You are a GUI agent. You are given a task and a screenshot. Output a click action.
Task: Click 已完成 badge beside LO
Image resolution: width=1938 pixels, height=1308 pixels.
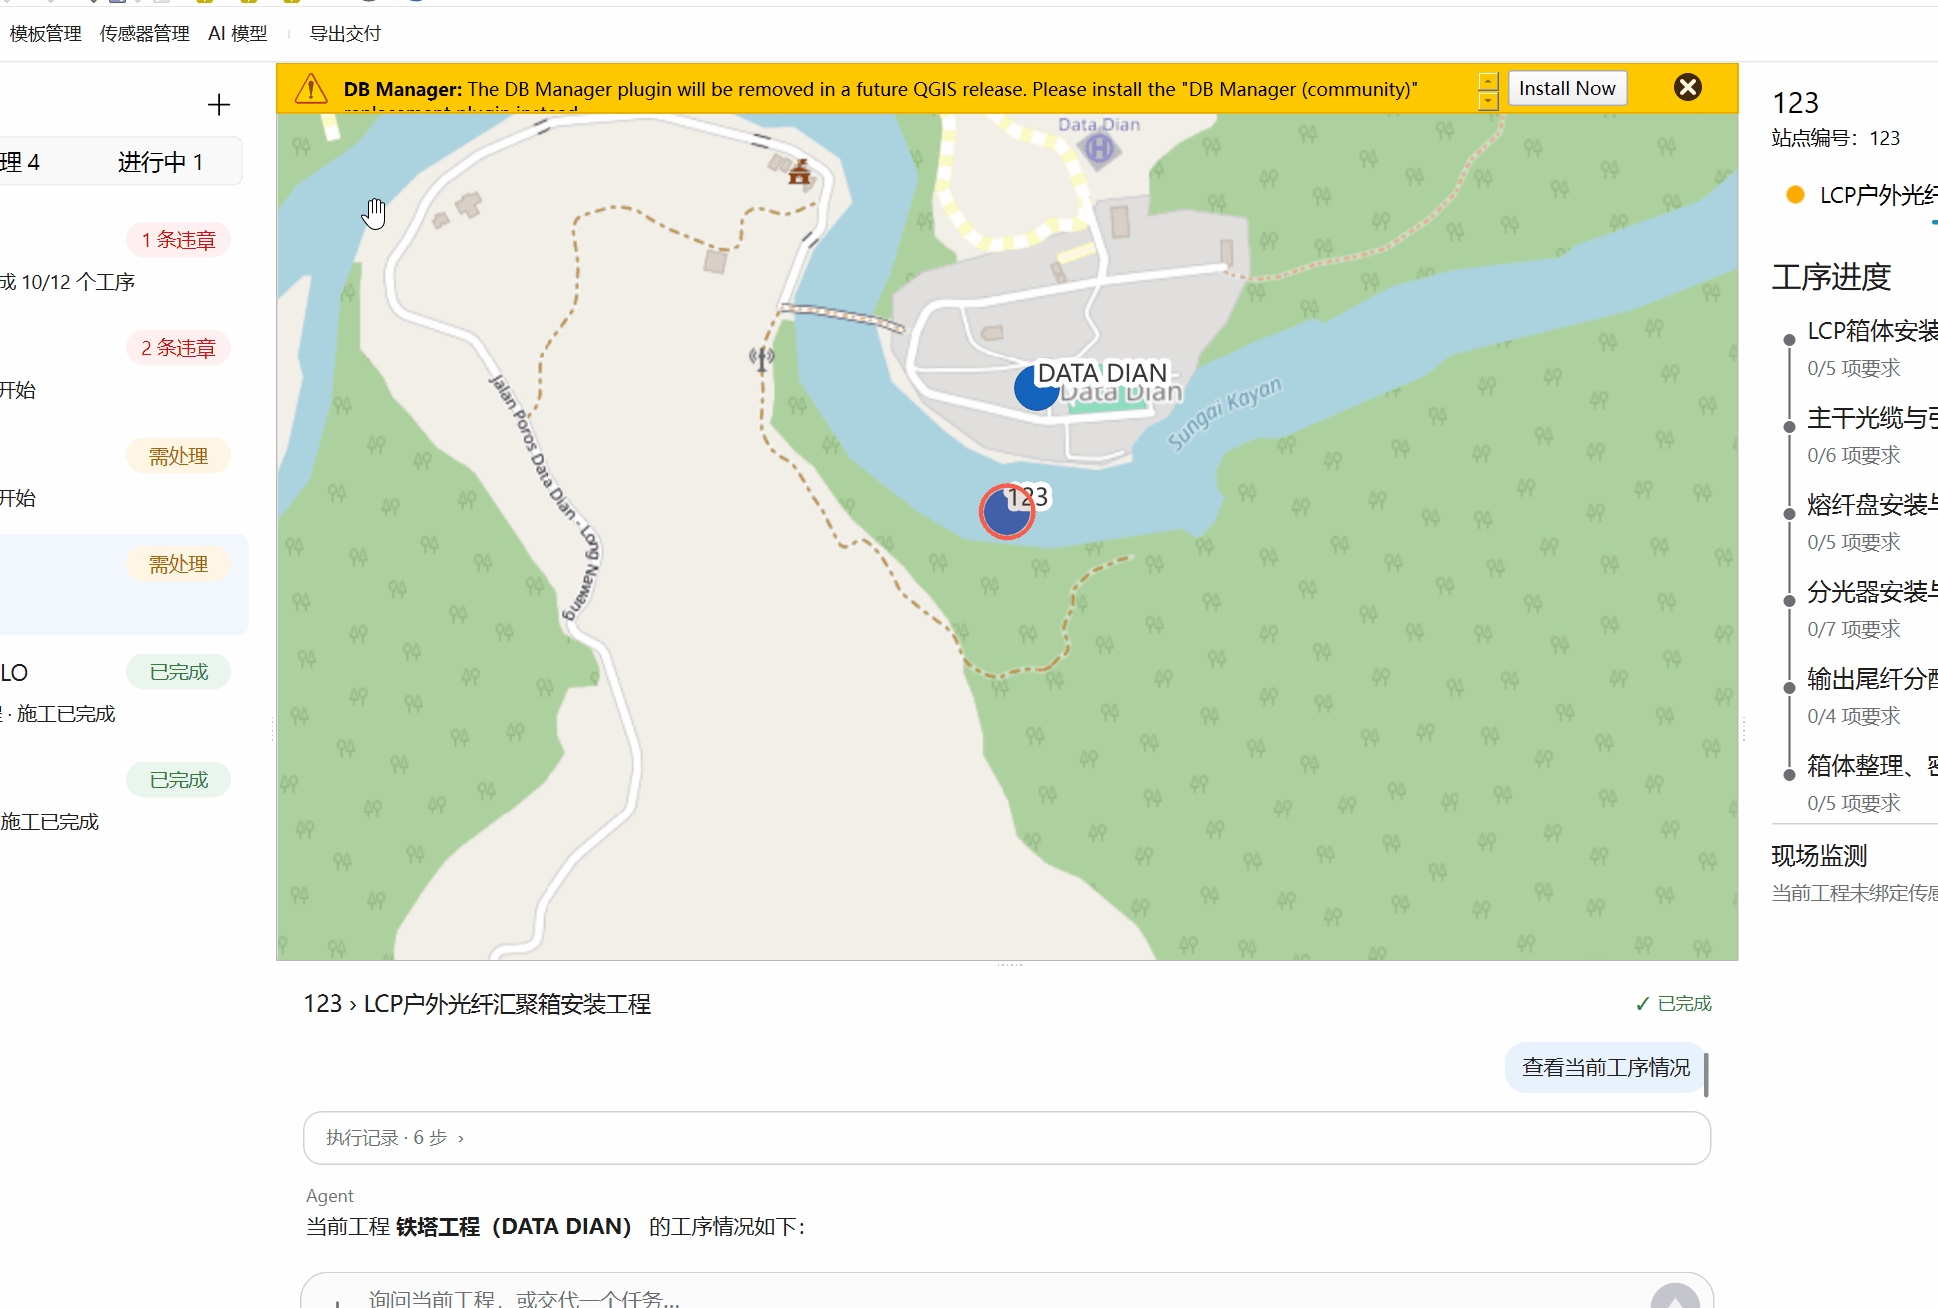coord(179,672)
